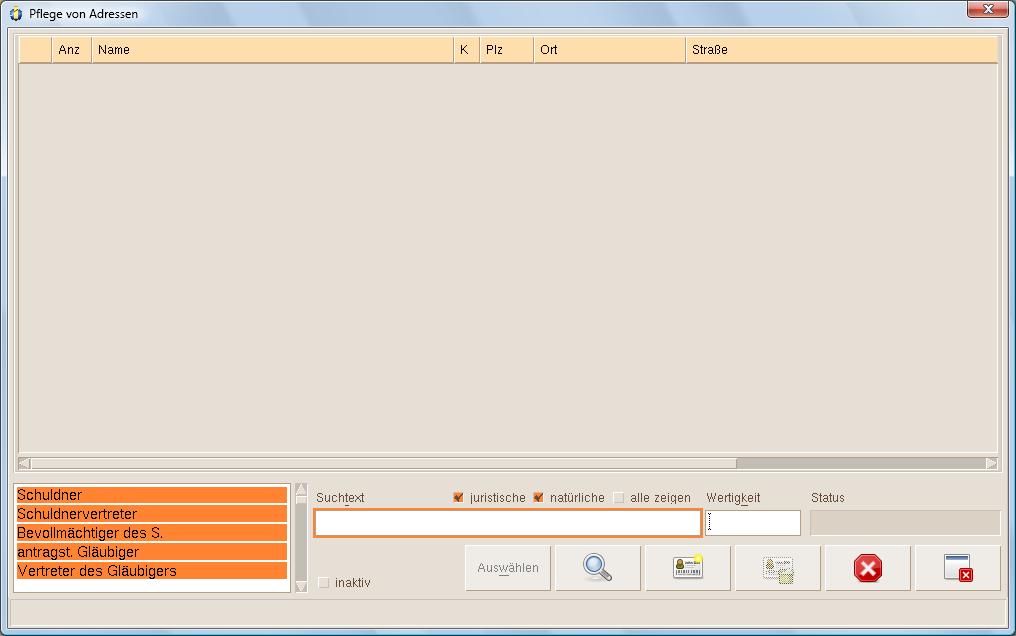The image size is (1016, 636).
Task: Select Bevollmächtiger des S. entry
Action: 152,533
